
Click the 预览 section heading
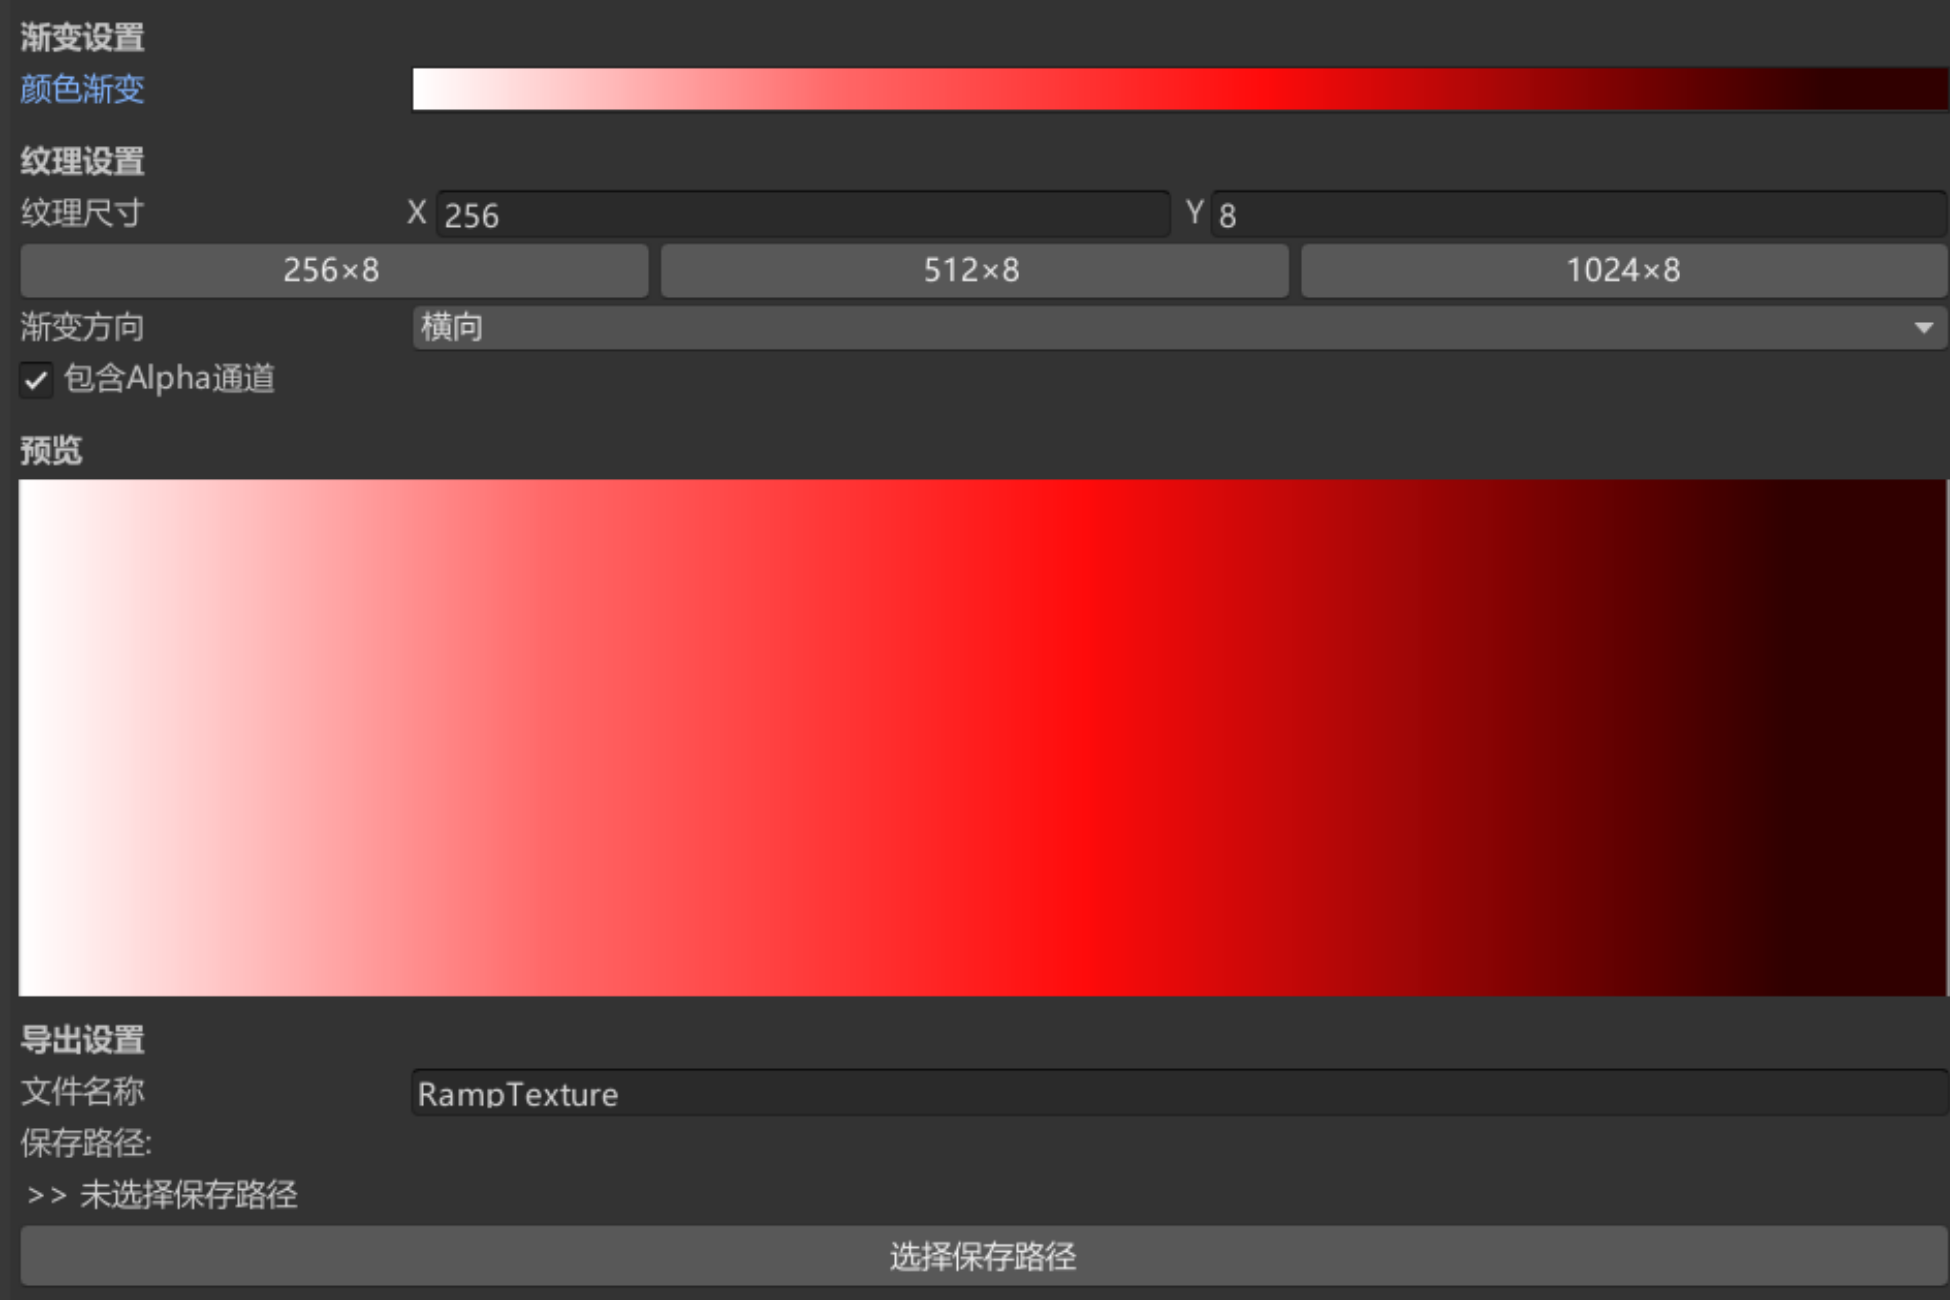51,450
